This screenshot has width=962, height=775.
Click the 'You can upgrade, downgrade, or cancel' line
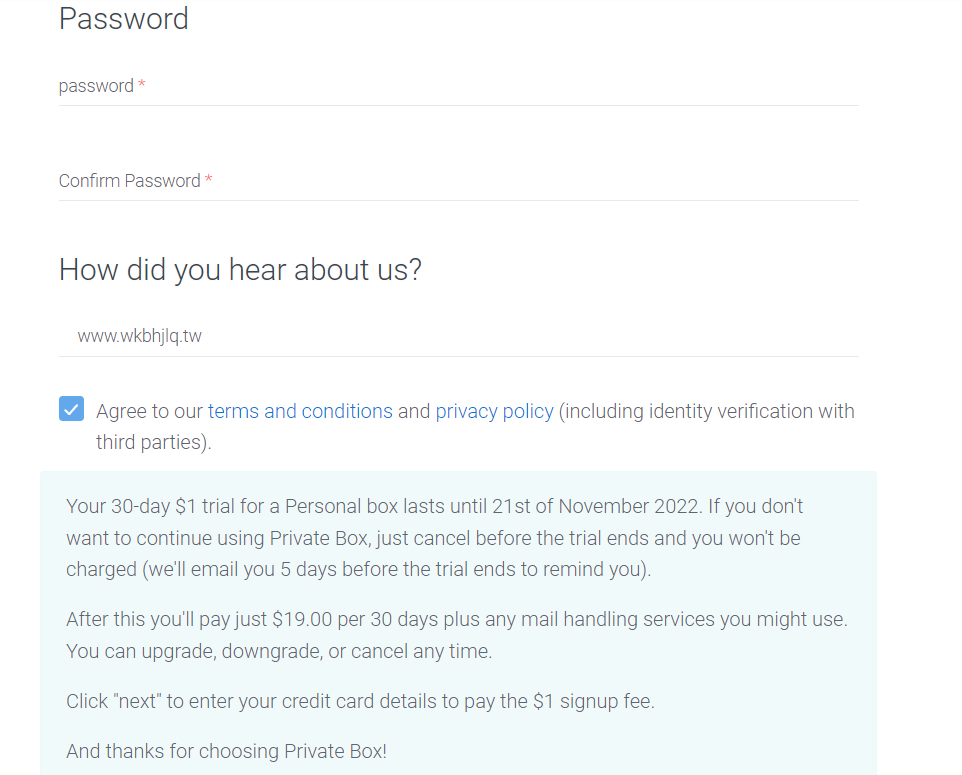(279, 651)
